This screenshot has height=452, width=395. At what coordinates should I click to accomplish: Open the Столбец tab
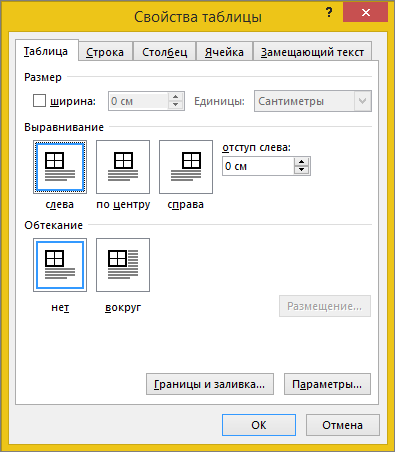[x=165, y=52]
